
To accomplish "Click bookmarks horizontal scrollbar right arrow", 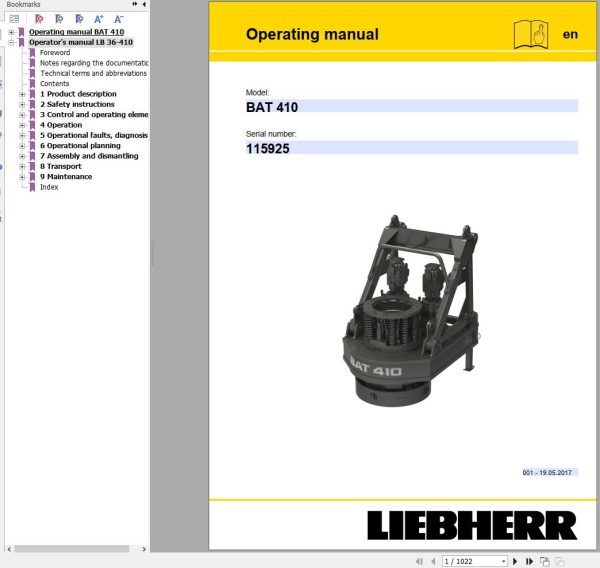I will (144, 549).
